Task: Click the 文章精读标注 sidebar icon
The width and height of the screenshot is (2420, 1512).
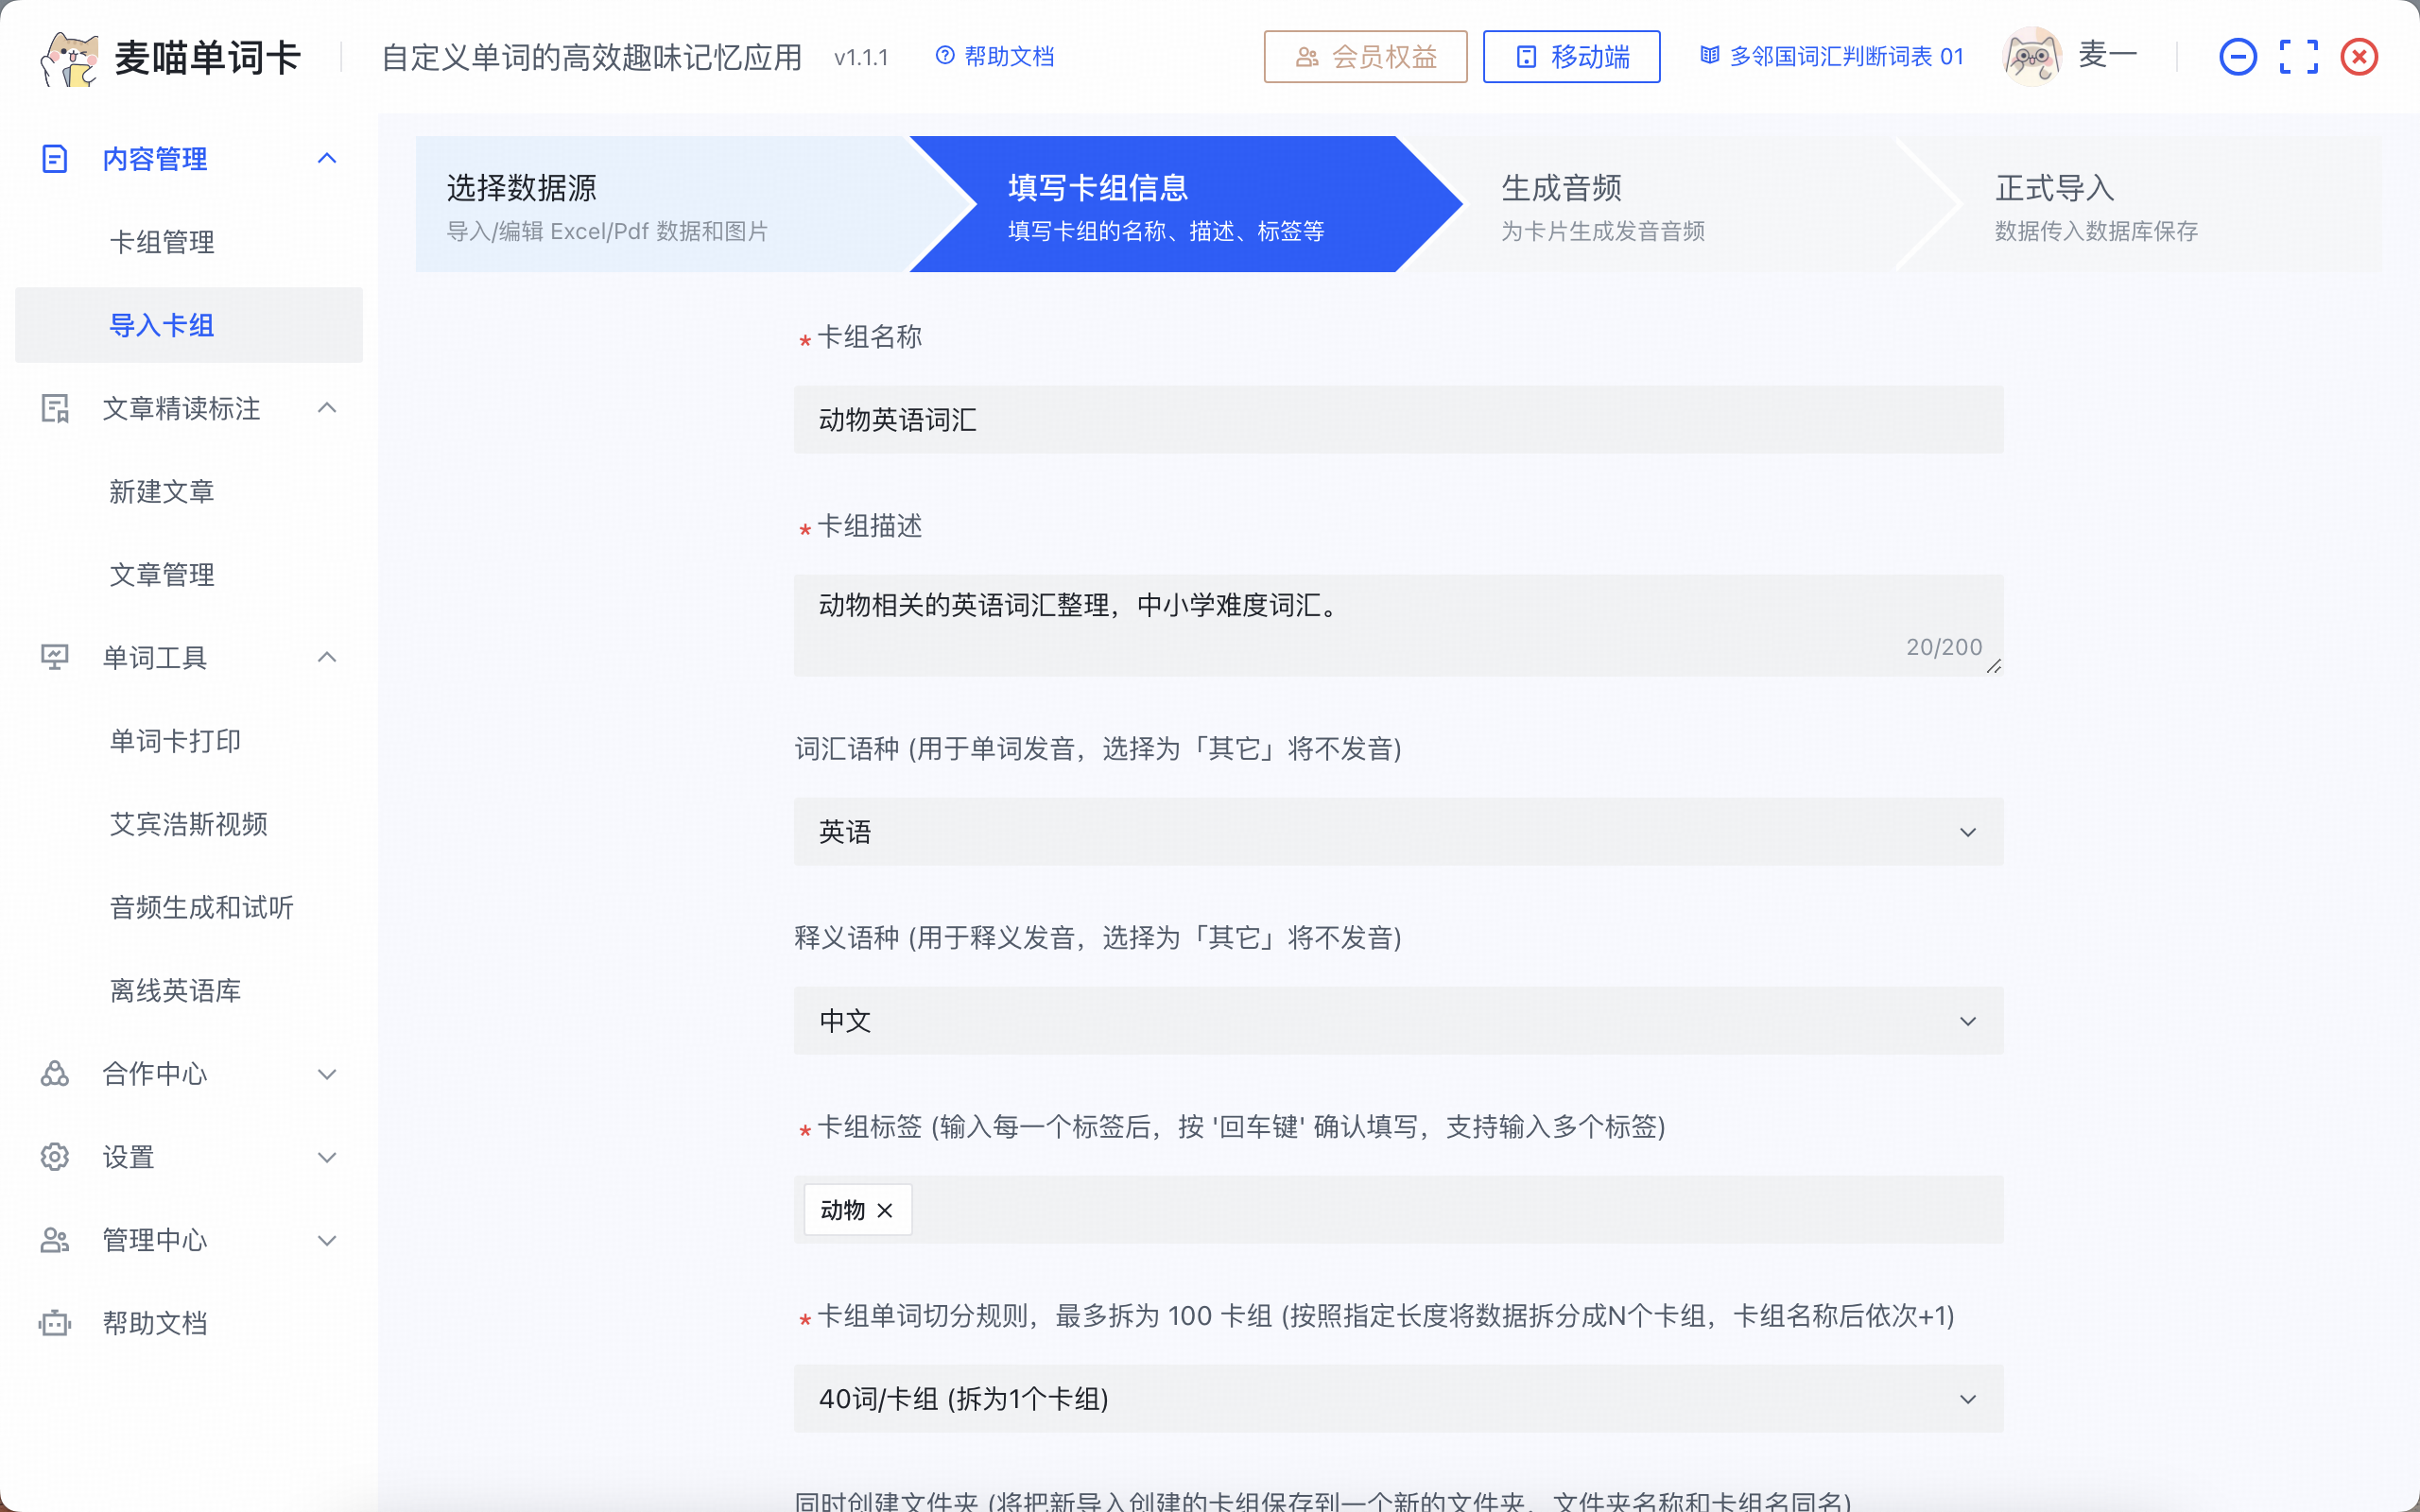Action: pyautogui.click(x=54, y=408)
